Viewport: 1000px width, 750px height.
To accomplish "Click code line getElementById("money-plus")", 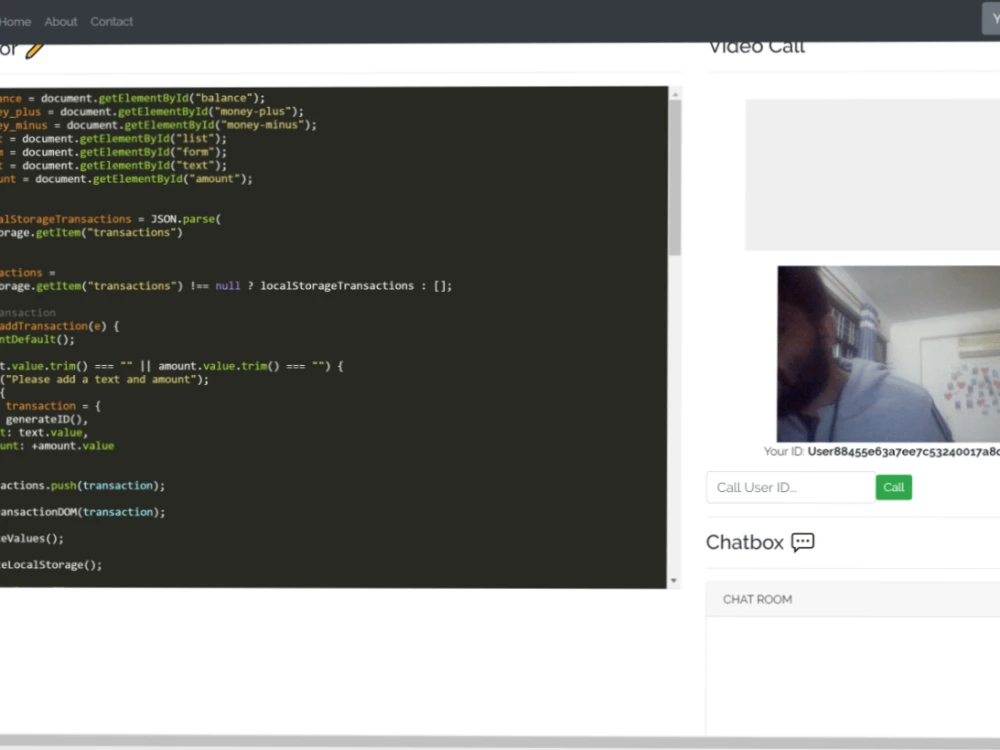I will [x=152, y=112].
